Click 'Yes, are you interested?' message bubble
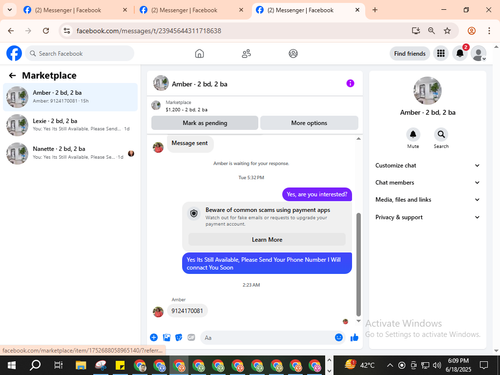Screen dimensions: 500x375 click(x=317, y=194)
